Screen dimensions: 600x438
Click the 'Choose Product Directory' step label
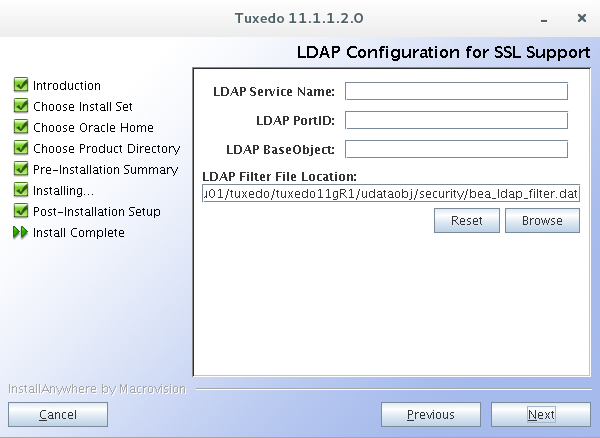pos(107,149)
